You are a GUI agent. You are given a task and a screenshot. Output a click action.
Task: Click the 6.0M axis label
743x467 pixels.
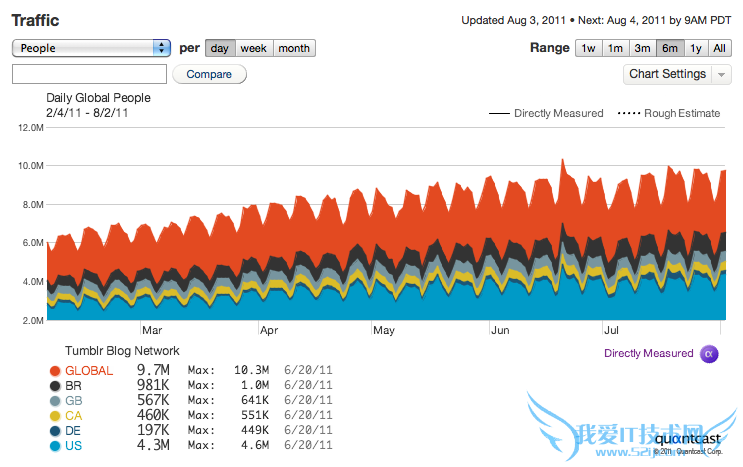(33, 243)
